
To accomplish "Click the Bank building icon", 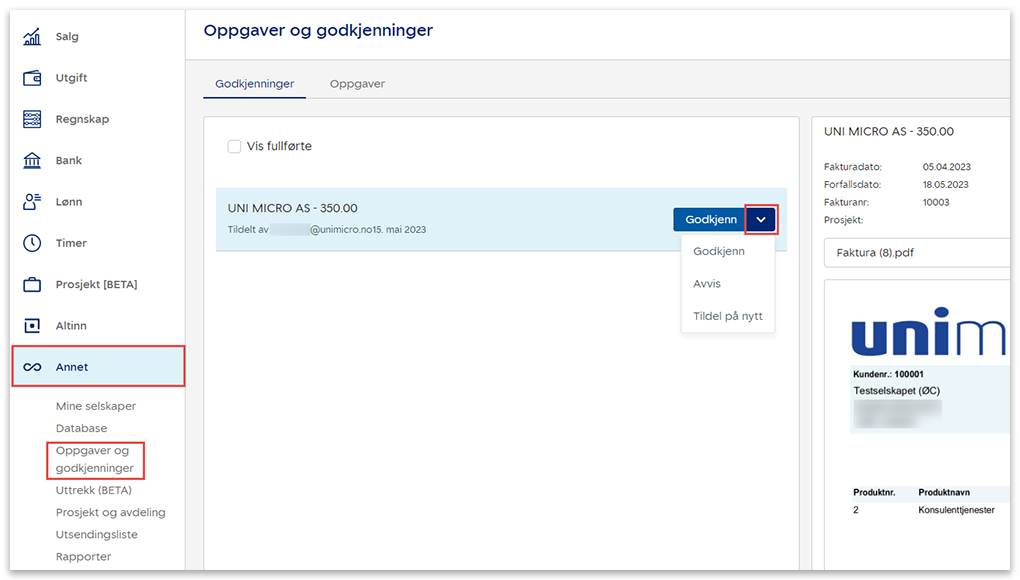I will click(x=32, y=161).
